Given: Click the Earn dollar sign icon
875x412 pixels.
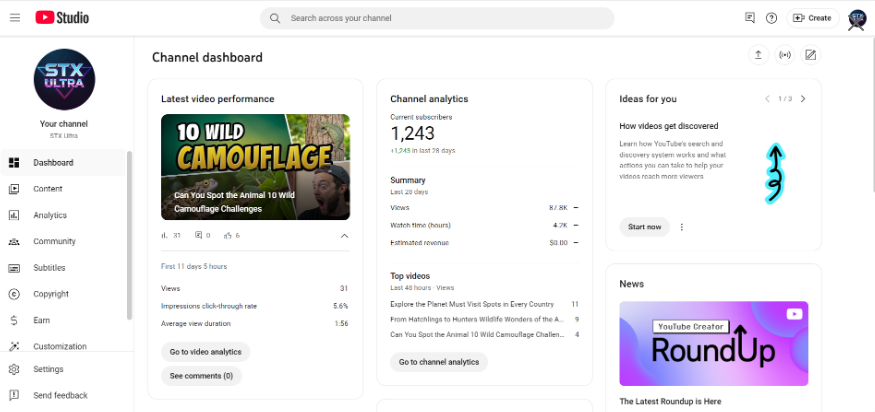Looking at the screenshot, I should click(x=14, y=320).
